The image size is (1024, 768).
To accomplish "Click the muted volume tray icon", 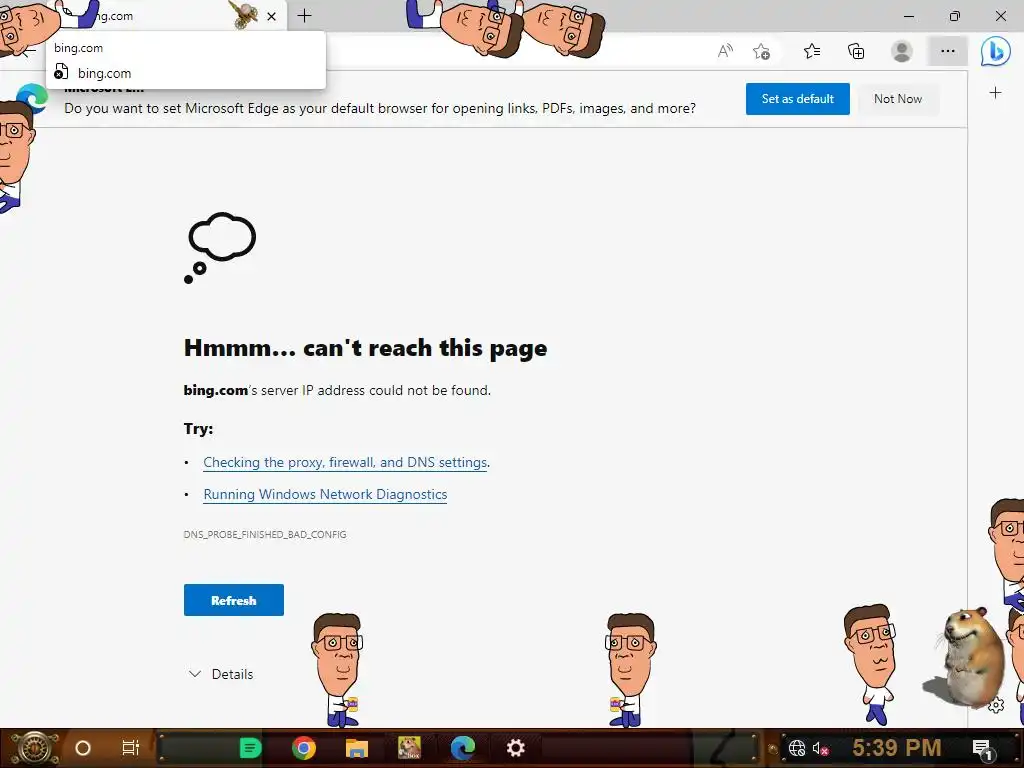I will [821, 748].
